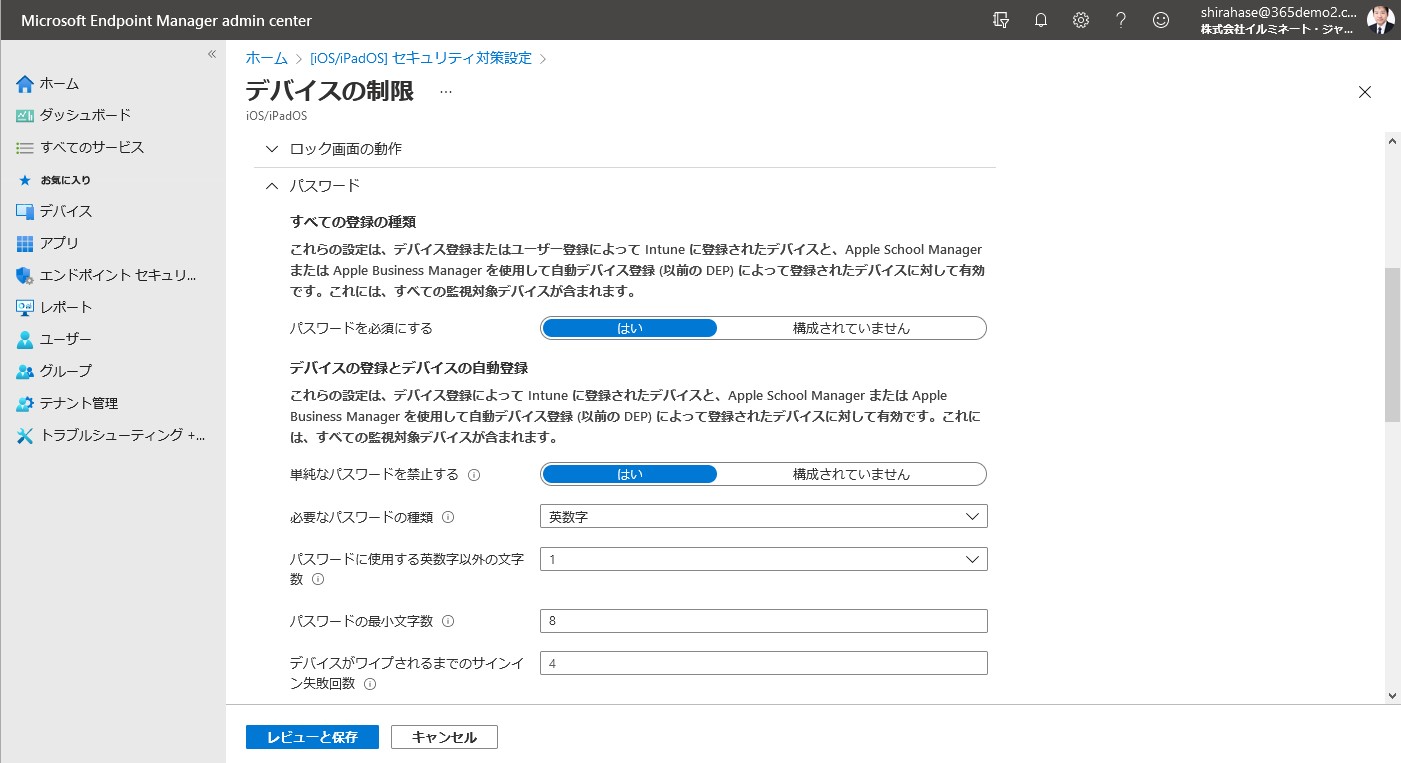Image resolution: width=1401 pixels, height=763 pixels.
Task: Open the feedback smiley icon
Action: 1161,20
